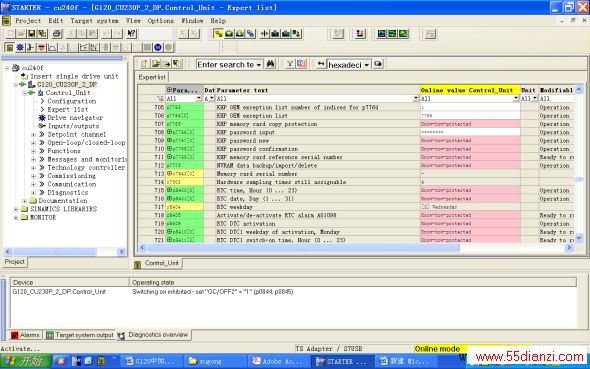This screenshot has width=590, height=369.
Task: Click the blue-yellow icon left of green screen icons
Action: 360,34
